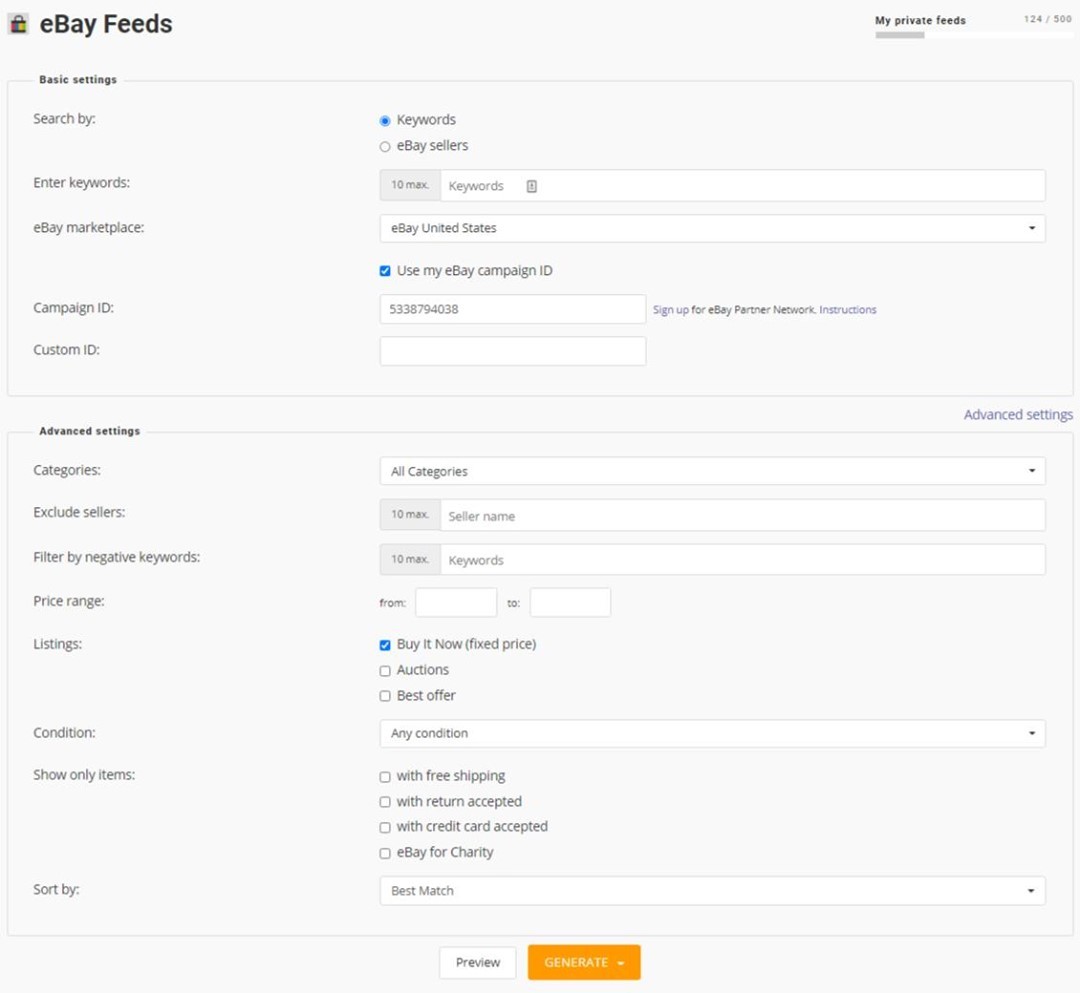Open the Instructions link
Image resolution: width=1080 pixels, height=993 pixels.
coord(847,310)
